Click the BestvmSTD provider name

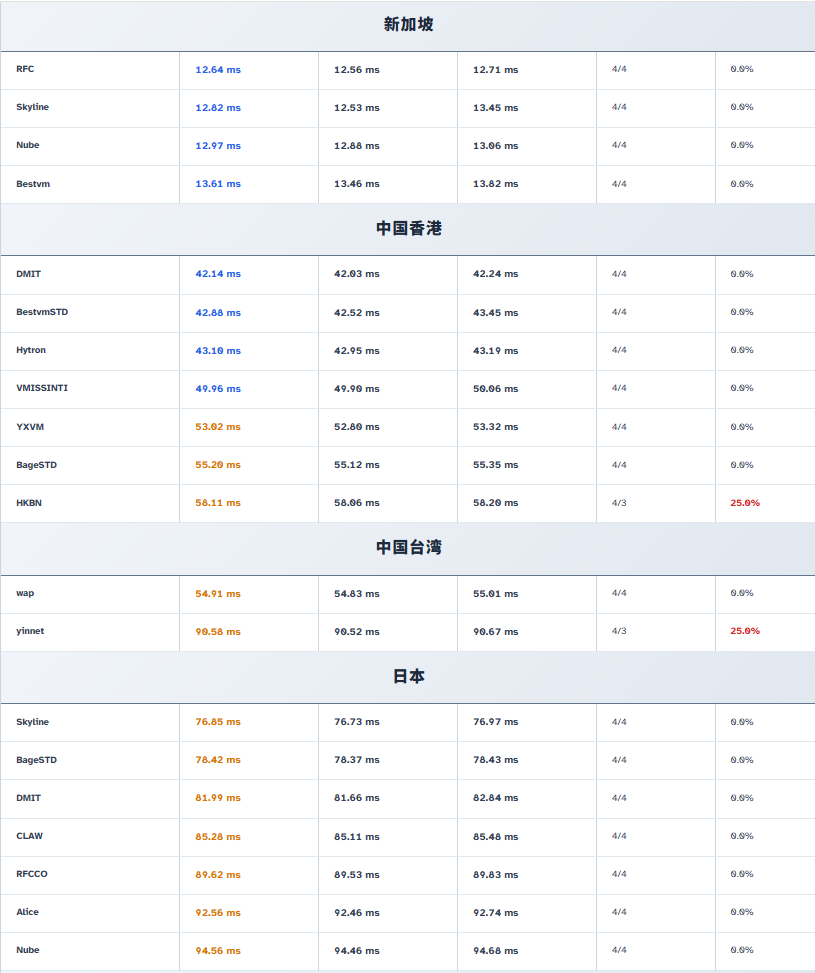(42, 312)
